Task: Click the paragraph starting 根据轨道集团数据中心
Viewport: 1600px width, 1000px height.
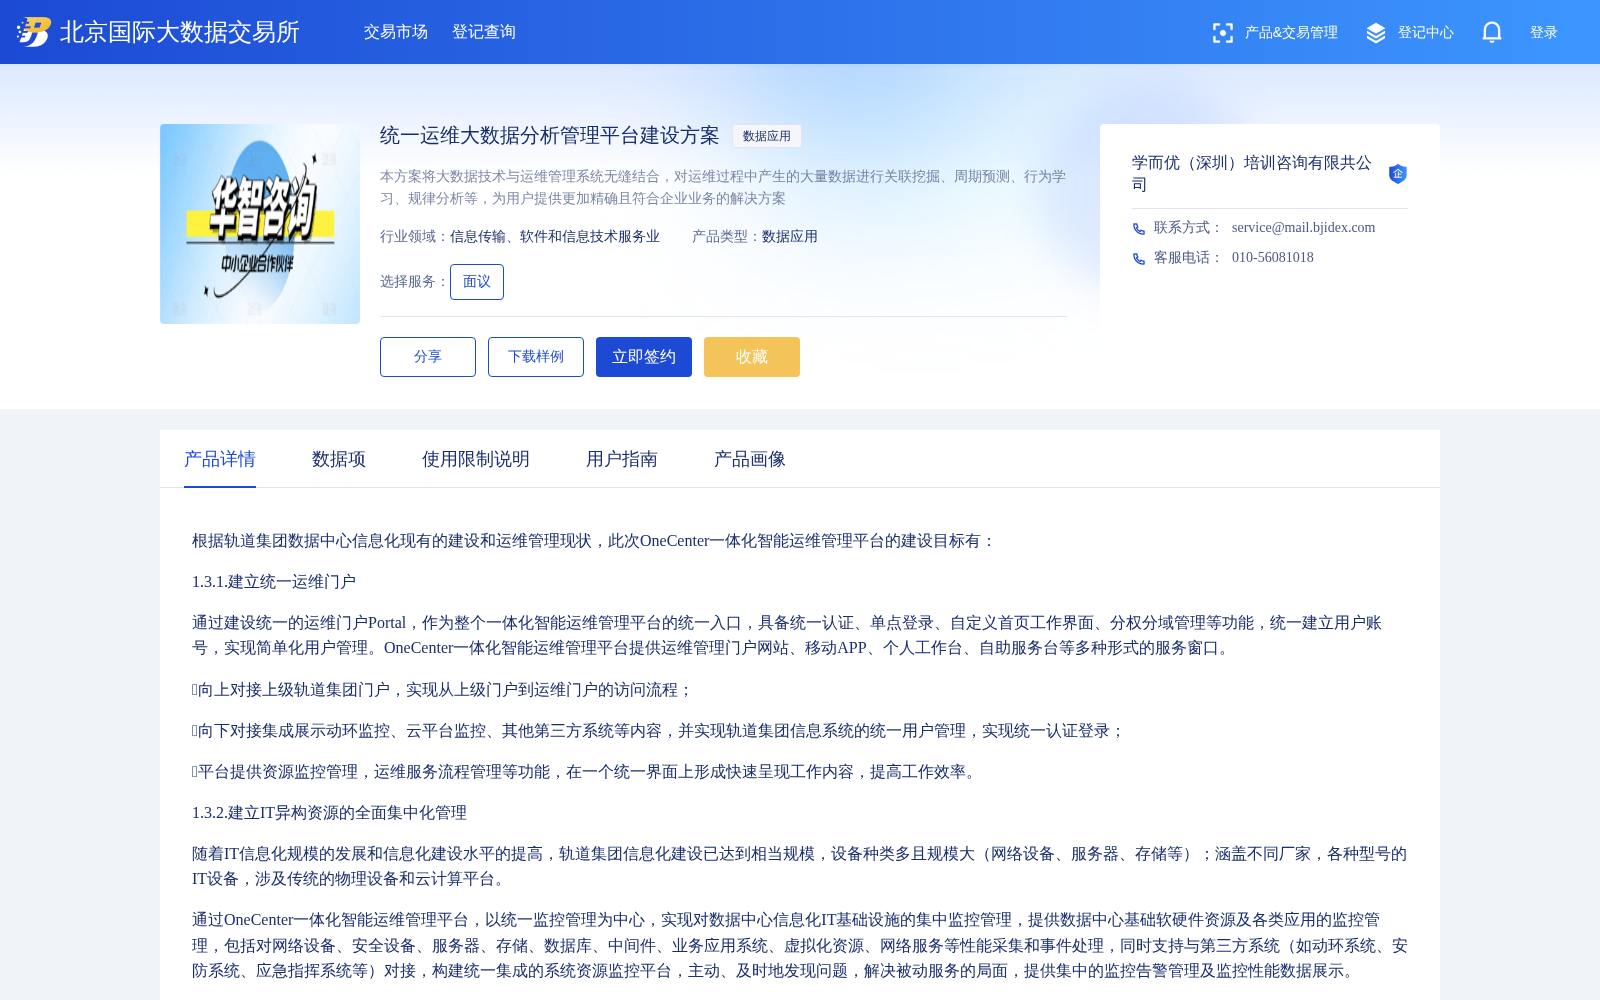Action: tap(594, 541)
